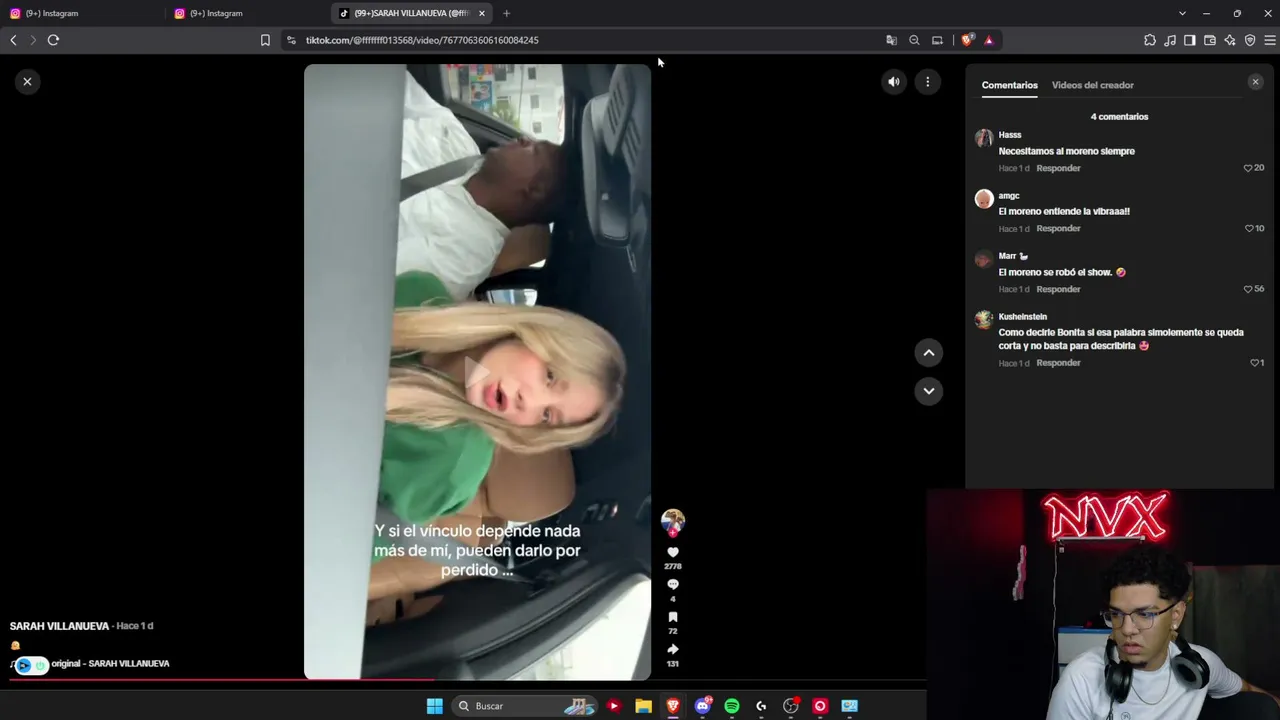Reply to Kusheinstein's comment

(1058, 363)
